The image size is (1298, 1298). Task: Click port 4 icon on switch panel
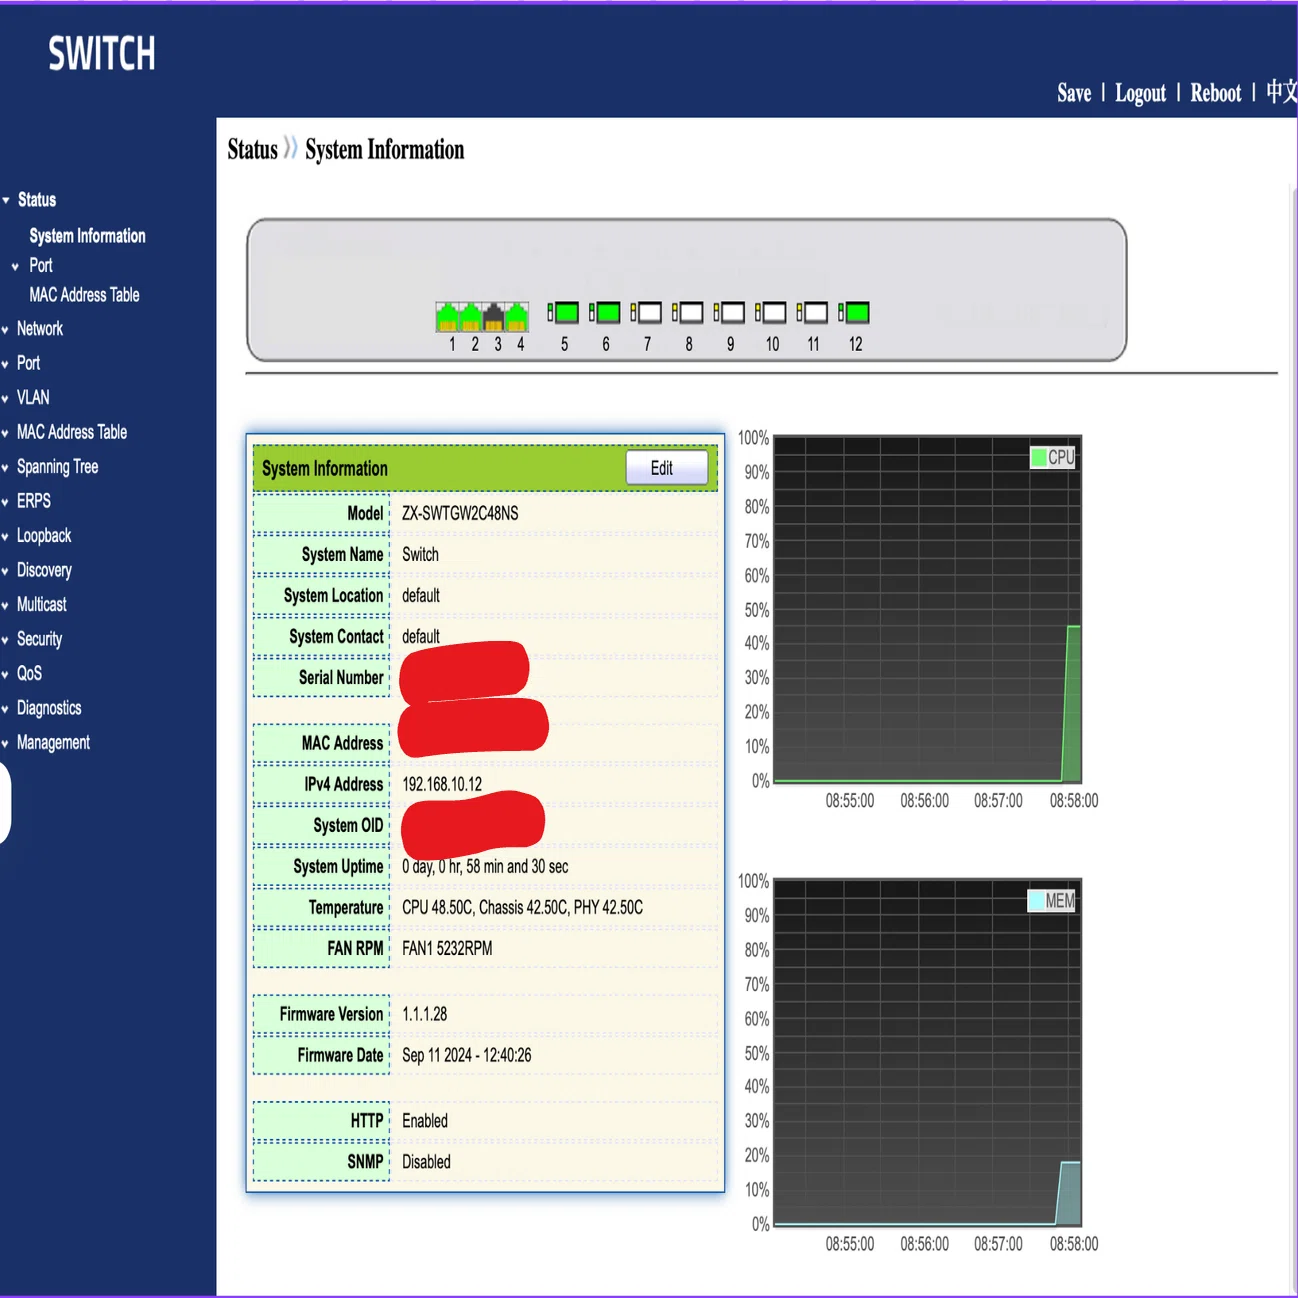click(517, 317)
